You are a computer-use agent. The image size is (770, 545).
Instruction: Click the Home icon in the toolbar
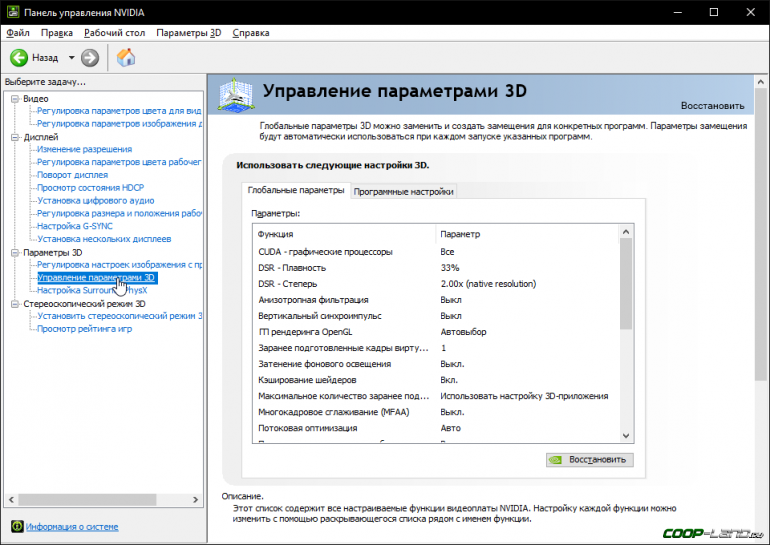126,58
